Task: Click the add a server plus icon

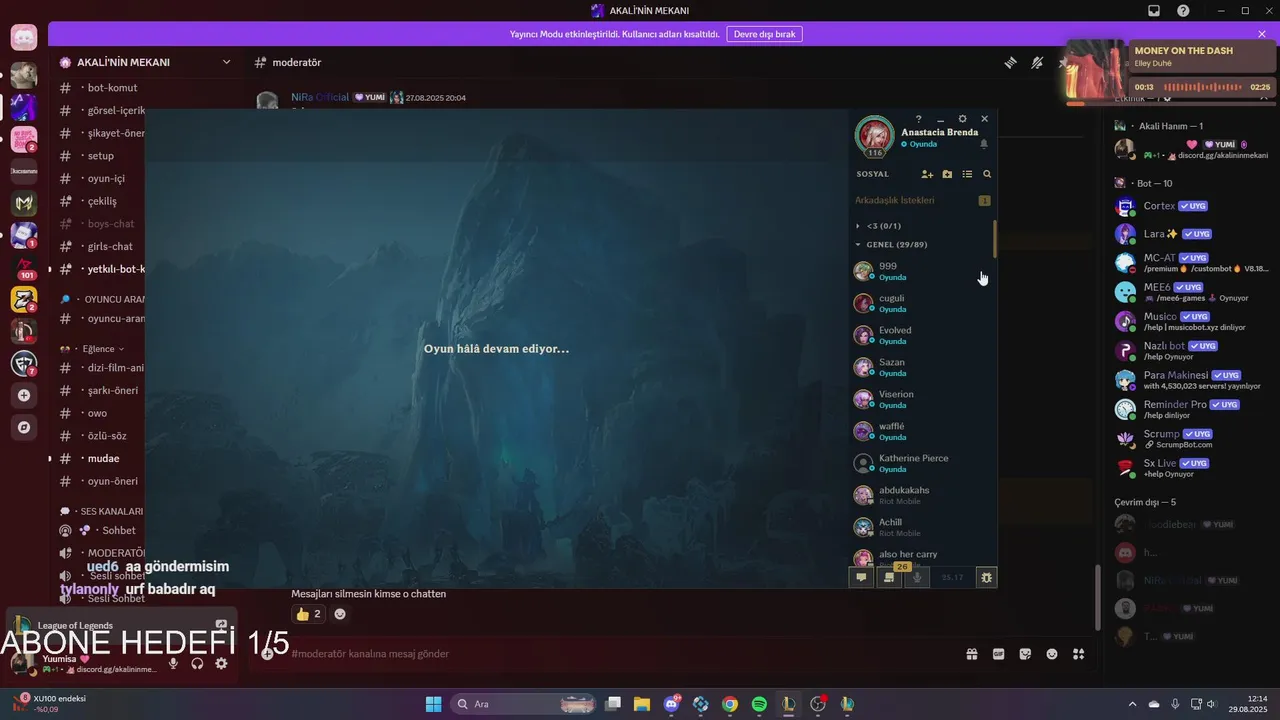Action: point(24,395)
